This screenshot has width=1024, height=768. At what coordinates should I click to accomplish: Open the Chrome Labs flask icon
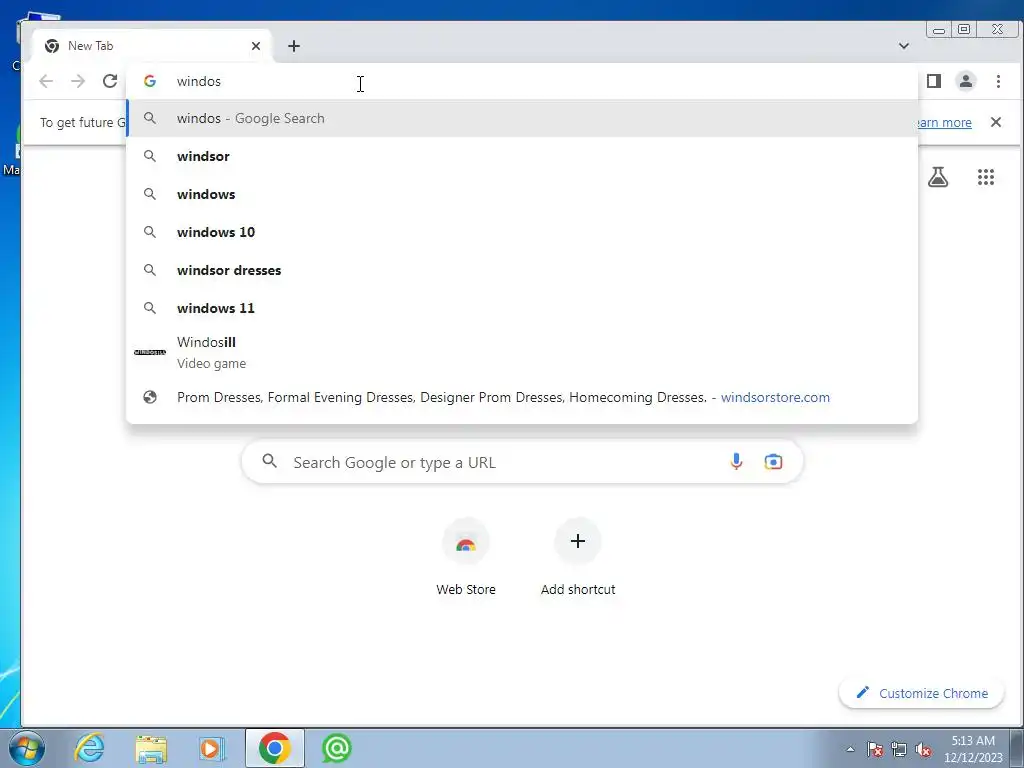[938, 177]
